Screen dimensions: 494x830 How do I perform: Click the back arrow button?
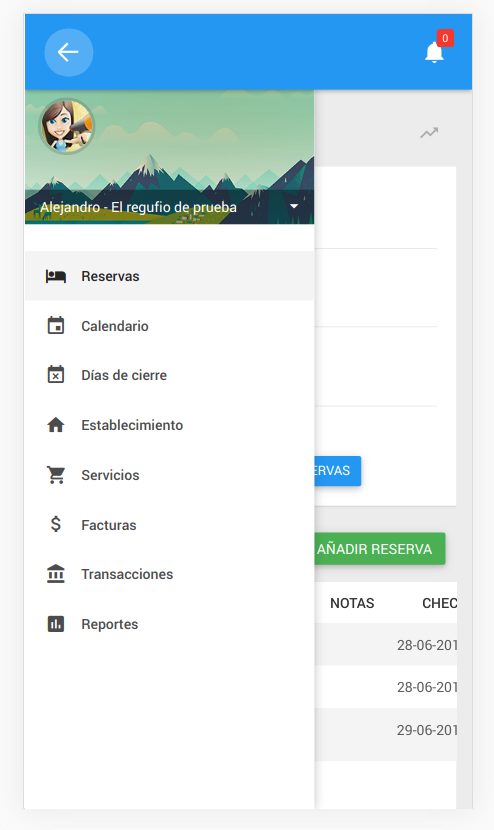coord(68,52)
